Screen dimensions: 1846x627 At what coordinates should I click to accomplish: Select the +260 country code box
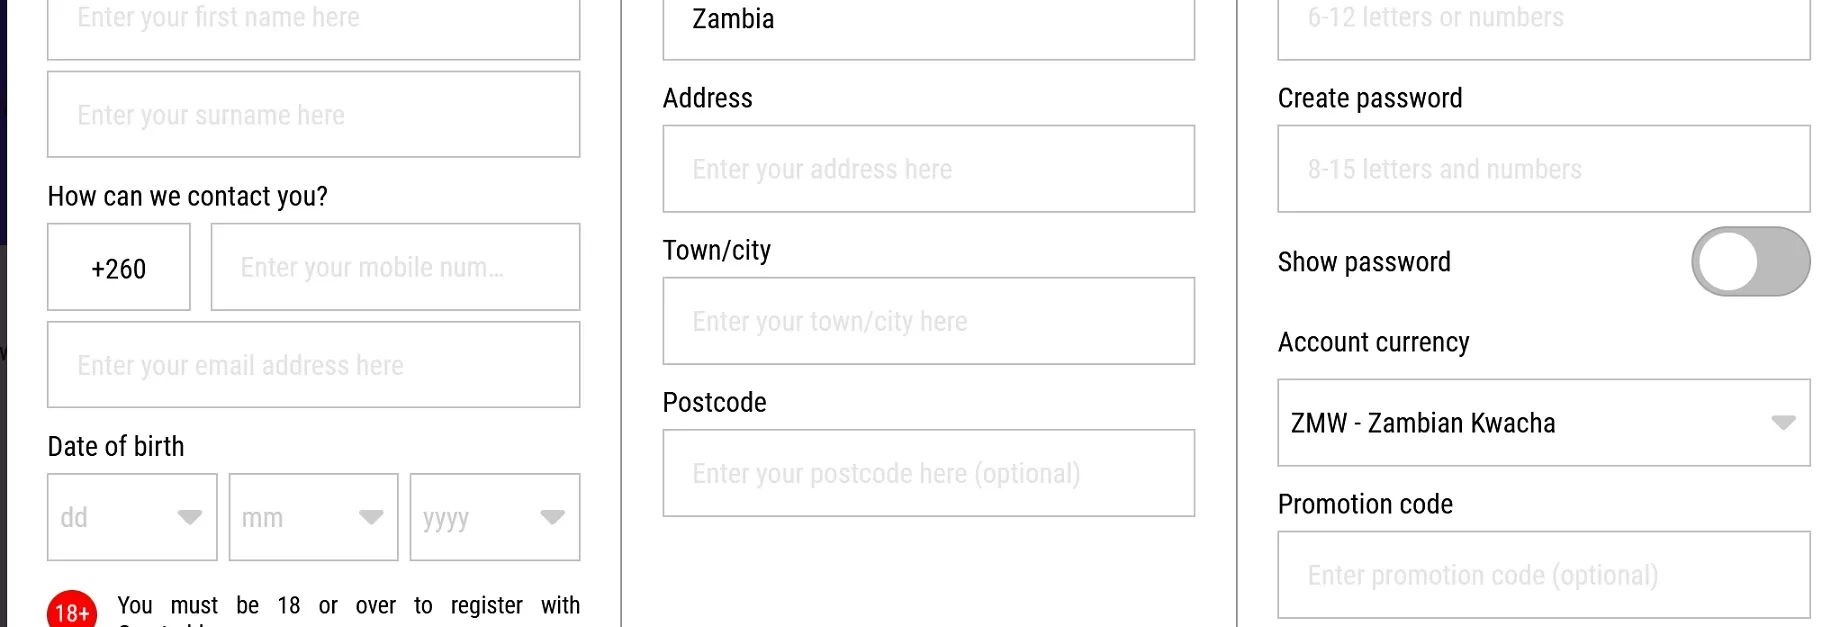pos(118,267)
